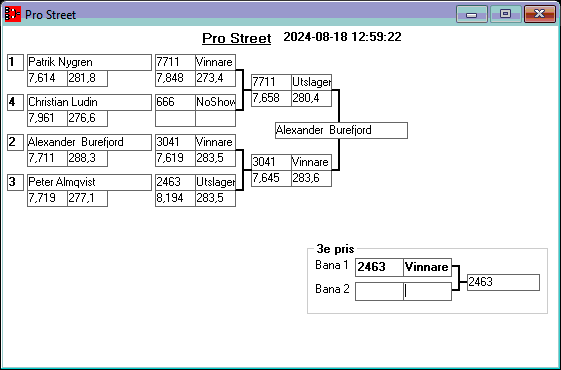This screenshot has height=370, width=561.
Task: Select seed number 2 box
Action: (x=15, y=142)
